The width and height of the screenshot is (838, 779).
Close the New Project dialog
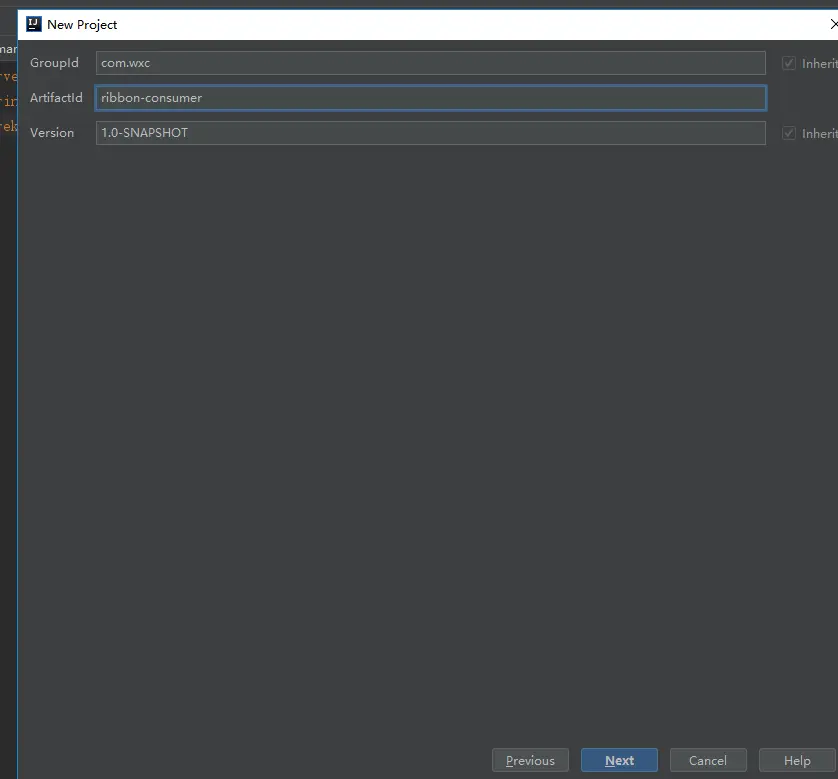pos(833,24)
